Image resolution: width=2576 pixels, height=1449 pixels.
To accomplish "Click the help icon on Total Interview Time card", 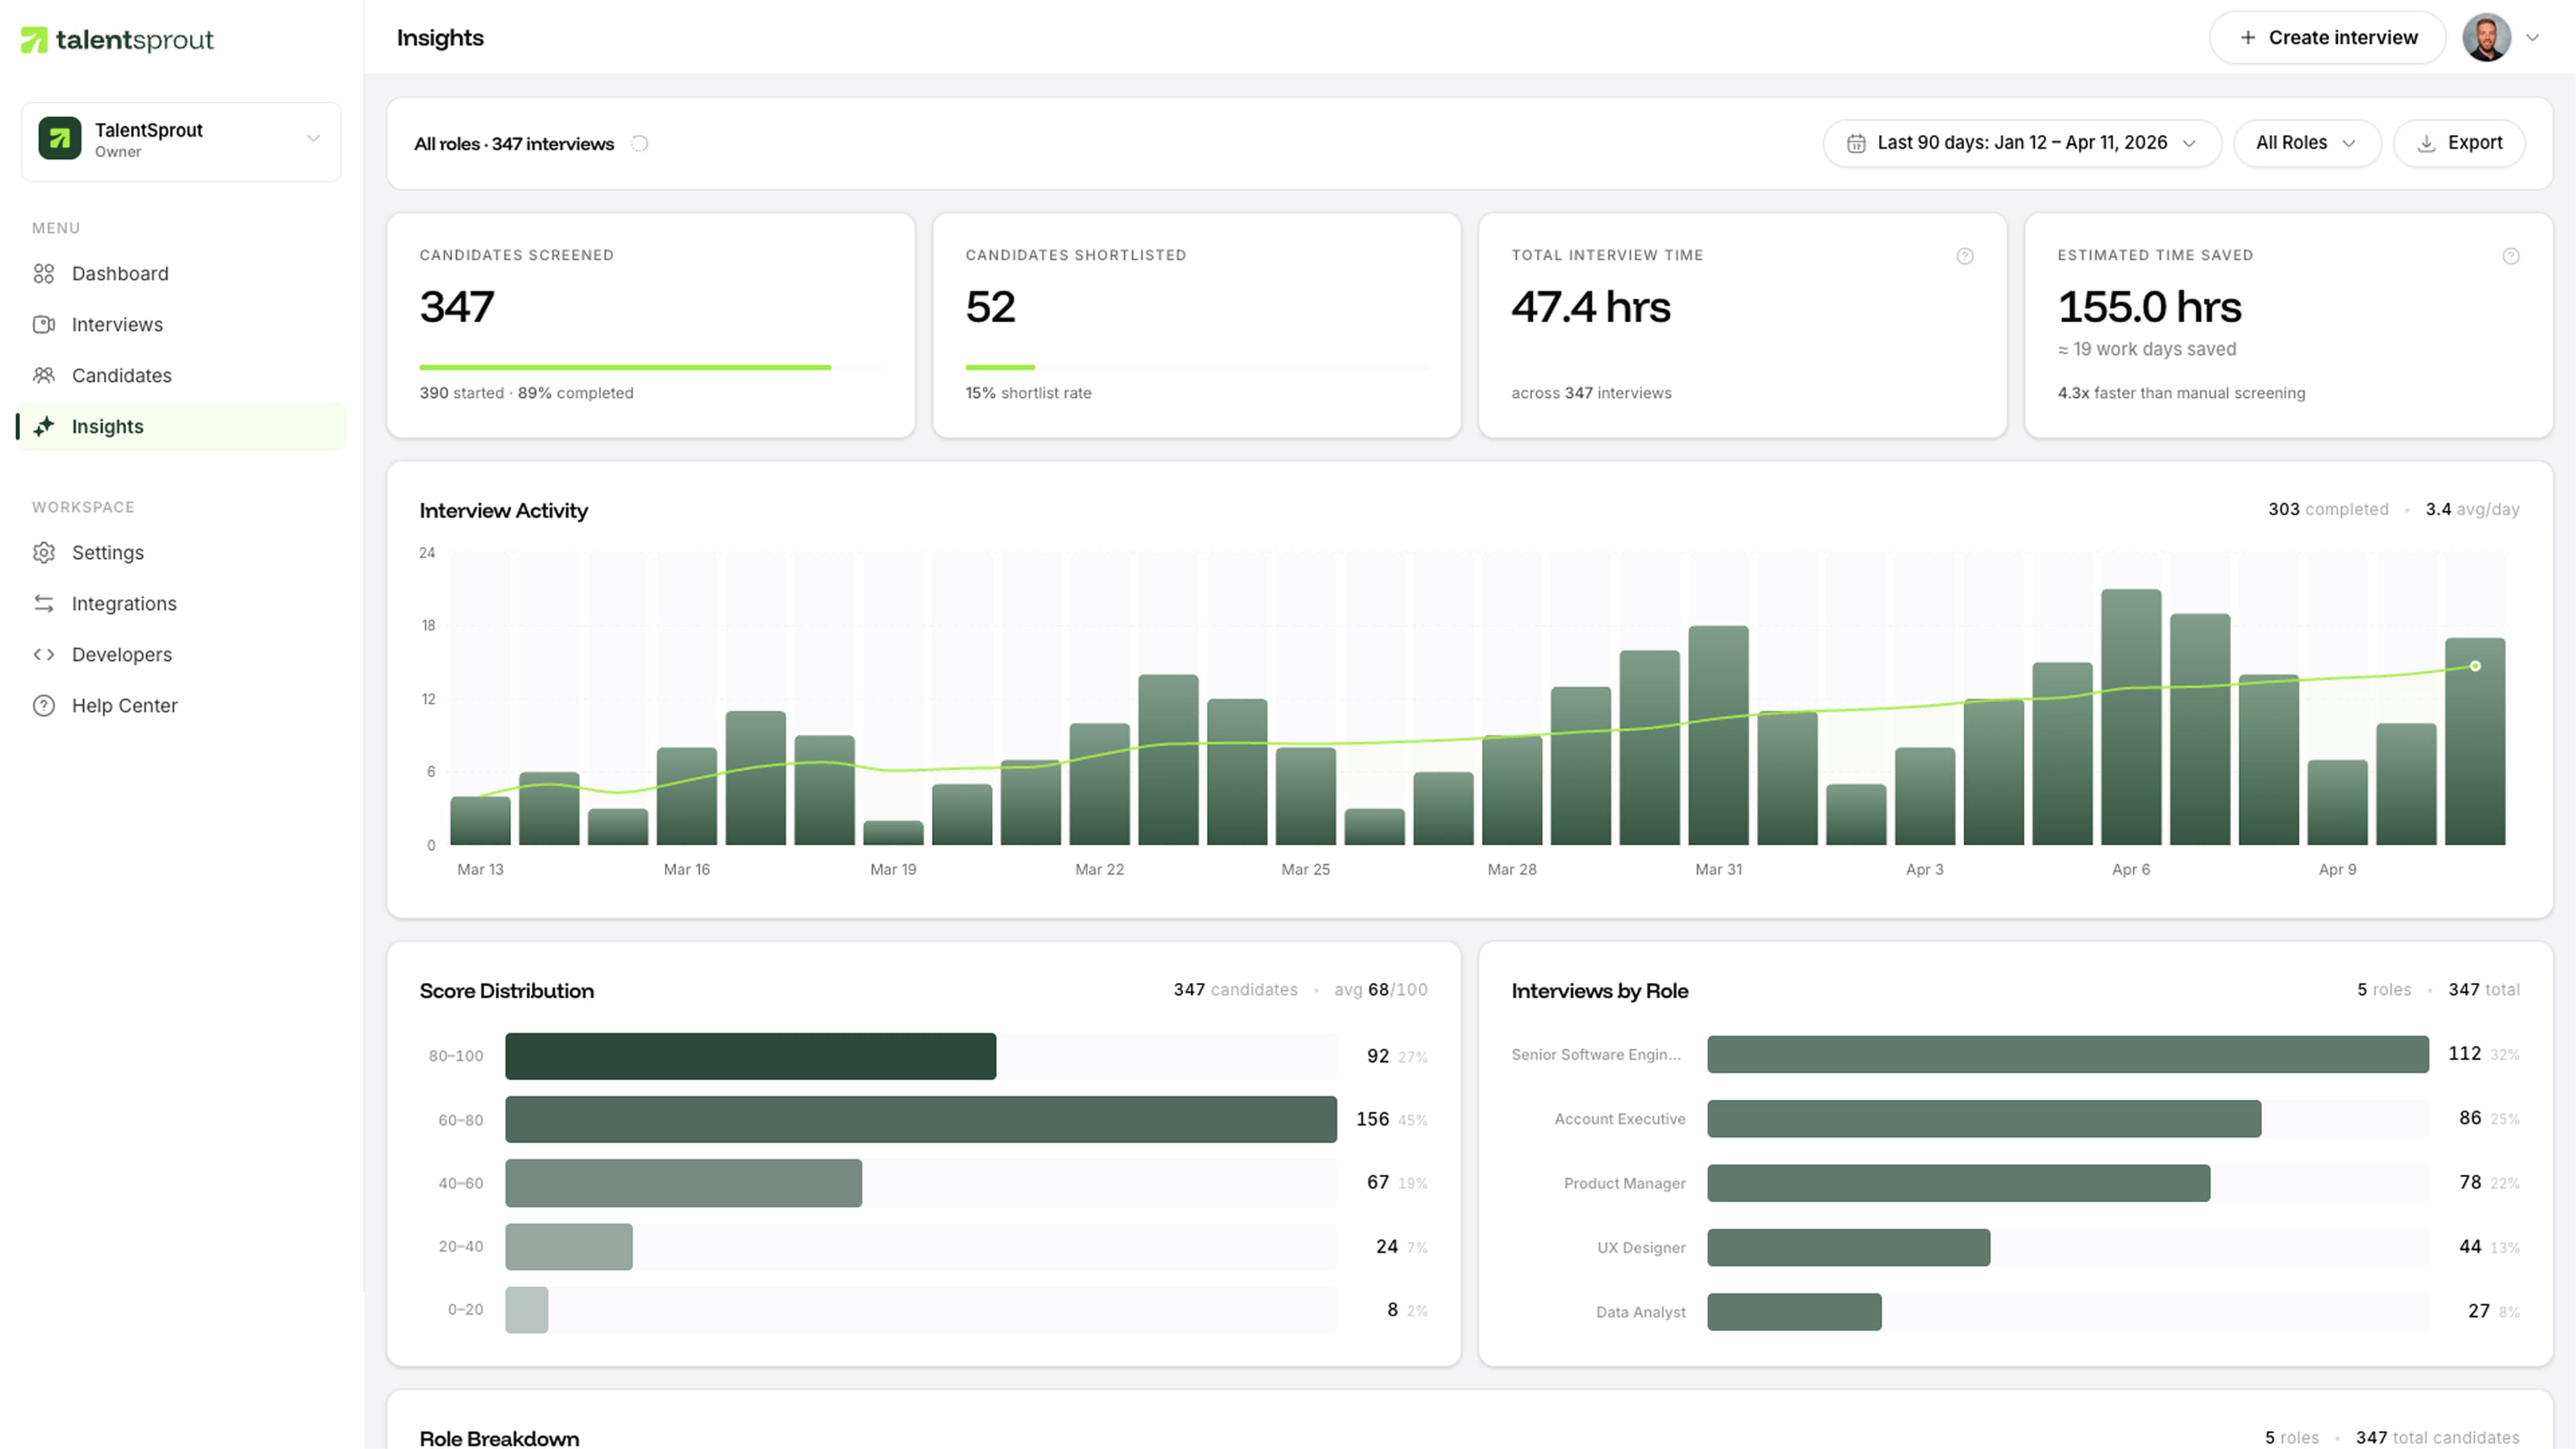I will [x=1964, y=256].
